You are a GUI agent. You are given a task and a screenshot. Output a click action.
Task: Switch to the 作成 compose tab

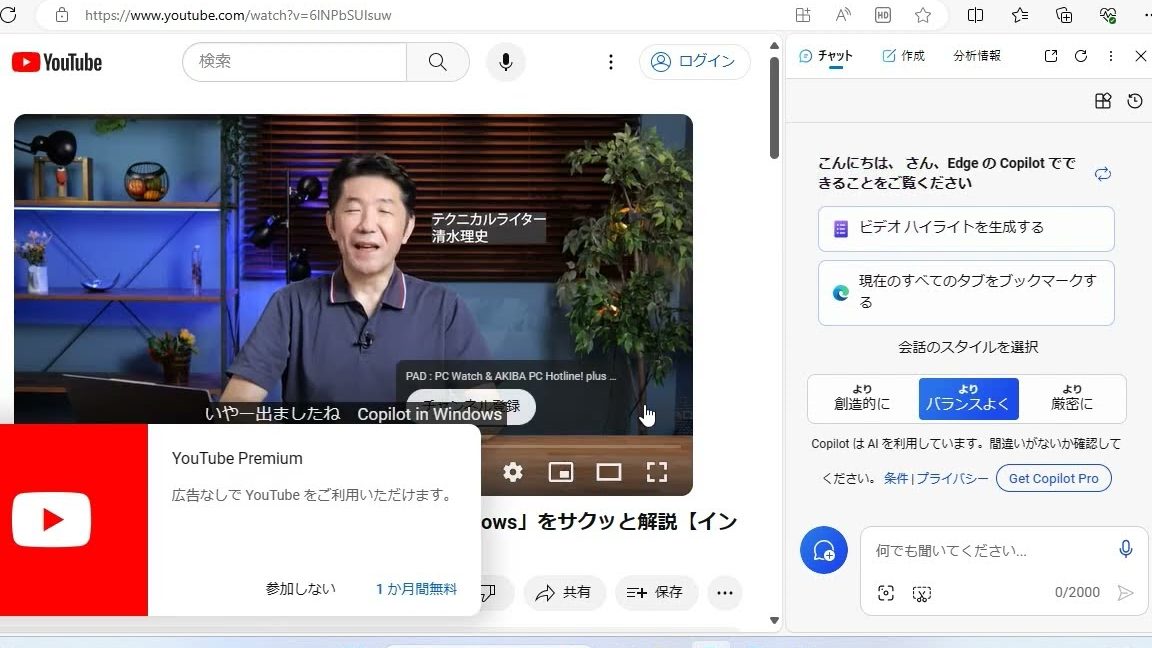point(904,56)
